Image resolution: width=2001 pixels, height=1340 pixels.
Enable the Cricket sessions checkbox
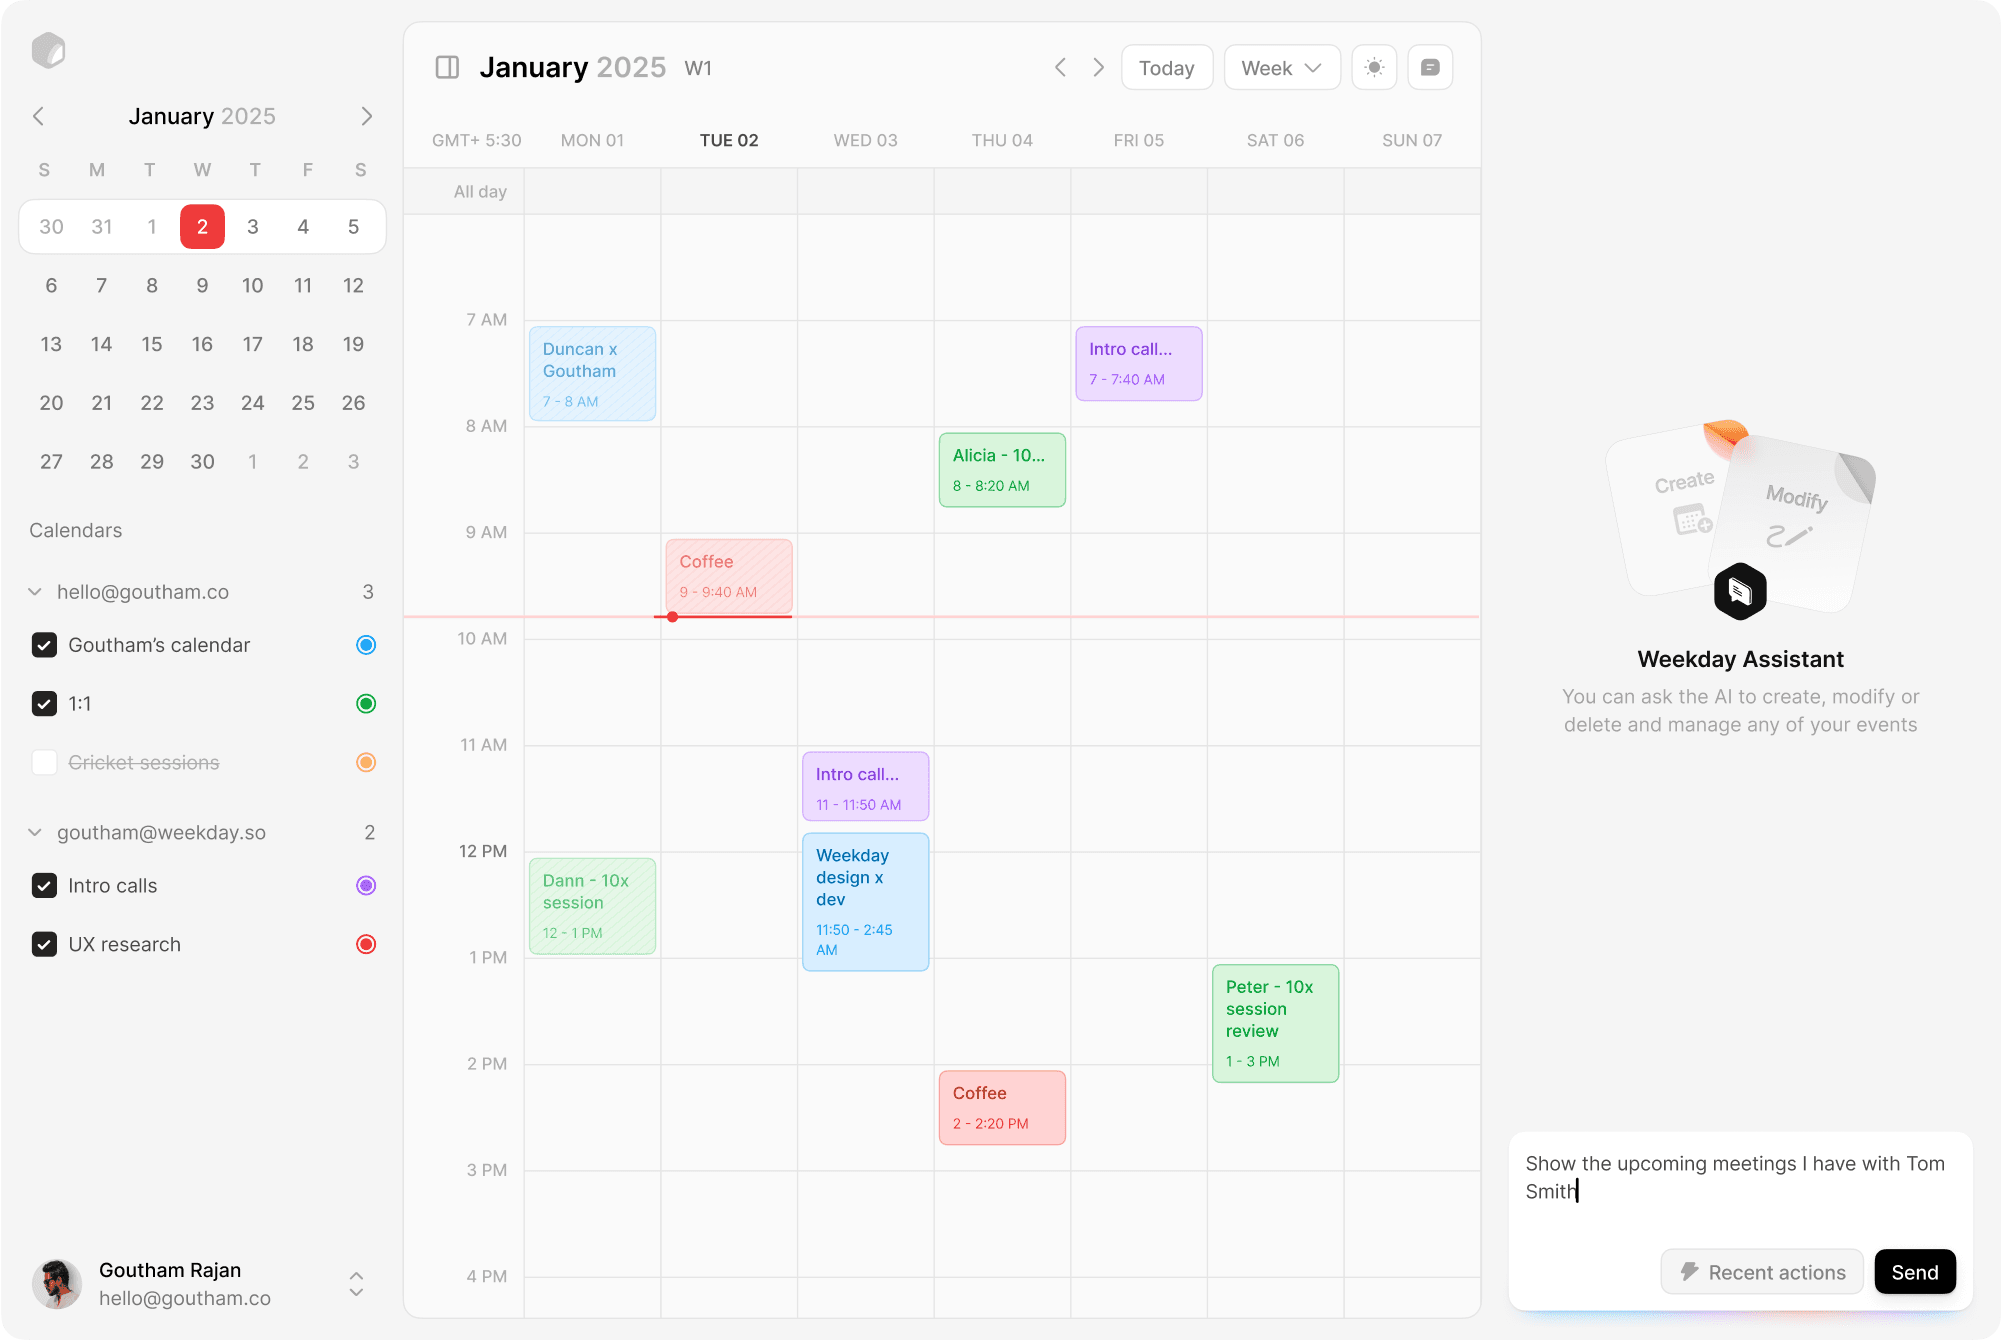click(x=44, y=763)
